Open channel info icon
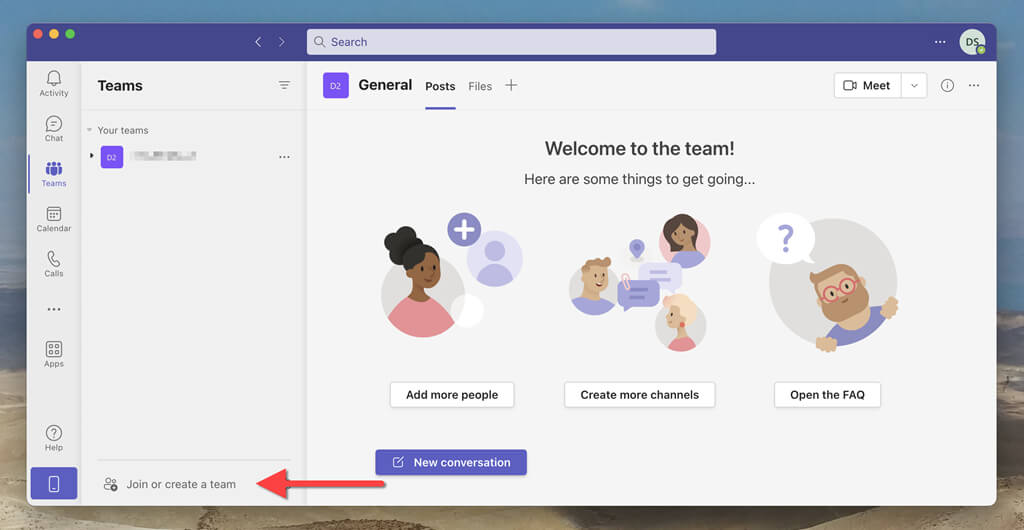The width and height of the screenshot is (1024, 530). [947, 86]
